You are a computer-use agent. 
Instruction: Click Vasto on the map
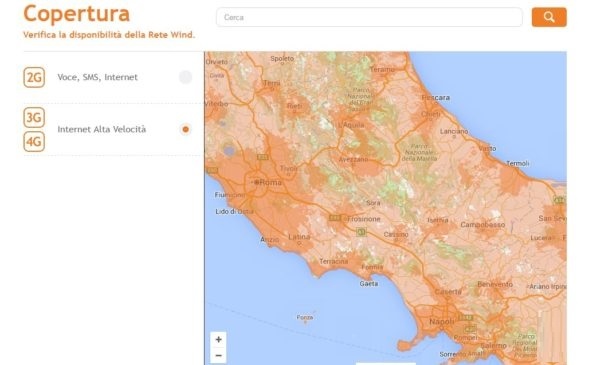click(x=487, y=148)
